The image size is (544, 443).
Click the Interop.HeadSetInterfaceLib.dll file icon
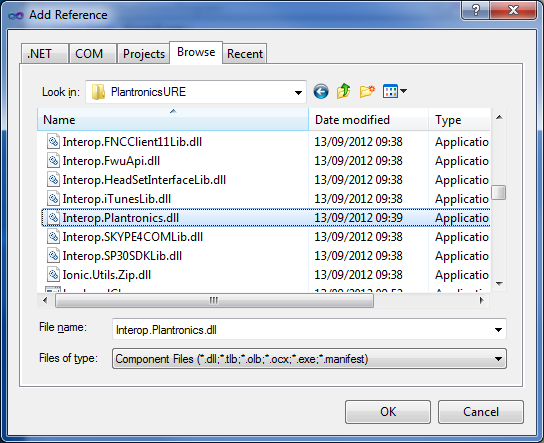(53, 180)
